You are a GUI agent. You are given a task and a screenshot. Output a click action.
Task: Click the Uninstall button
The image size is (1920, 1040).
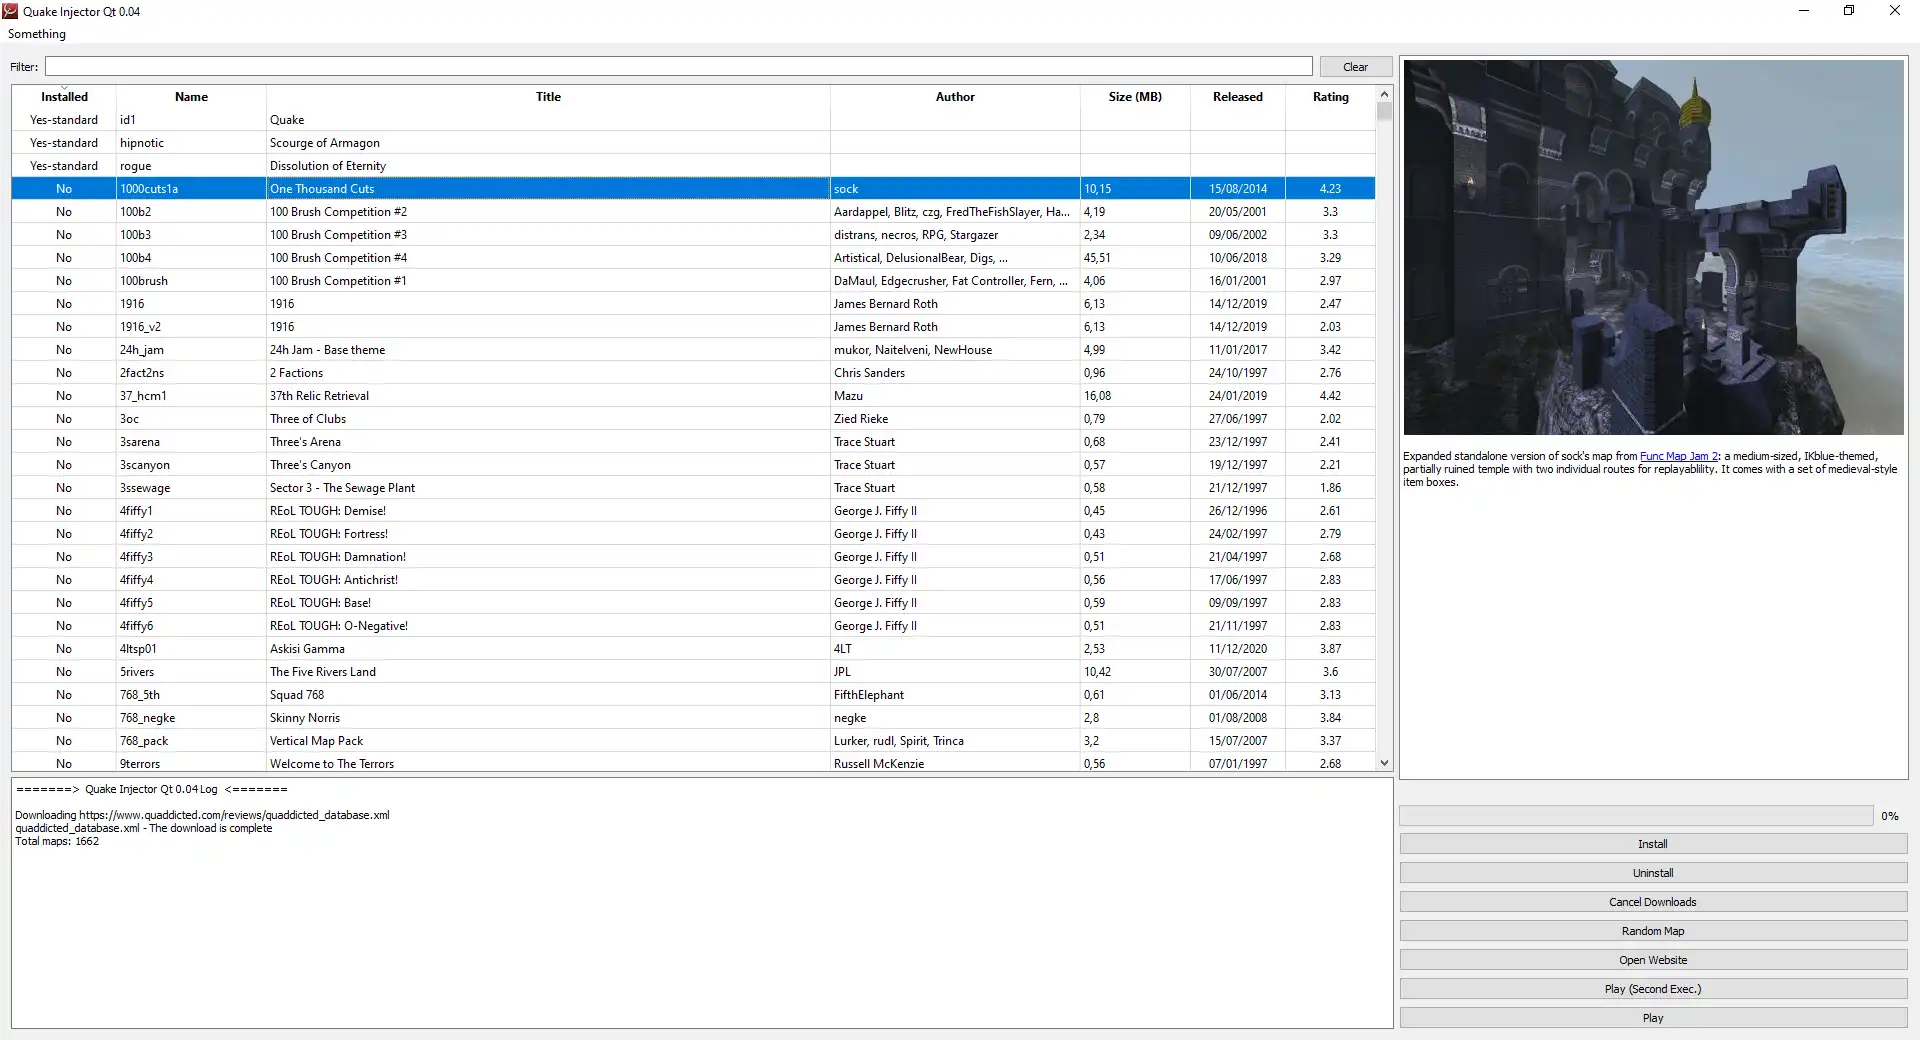1653,873
